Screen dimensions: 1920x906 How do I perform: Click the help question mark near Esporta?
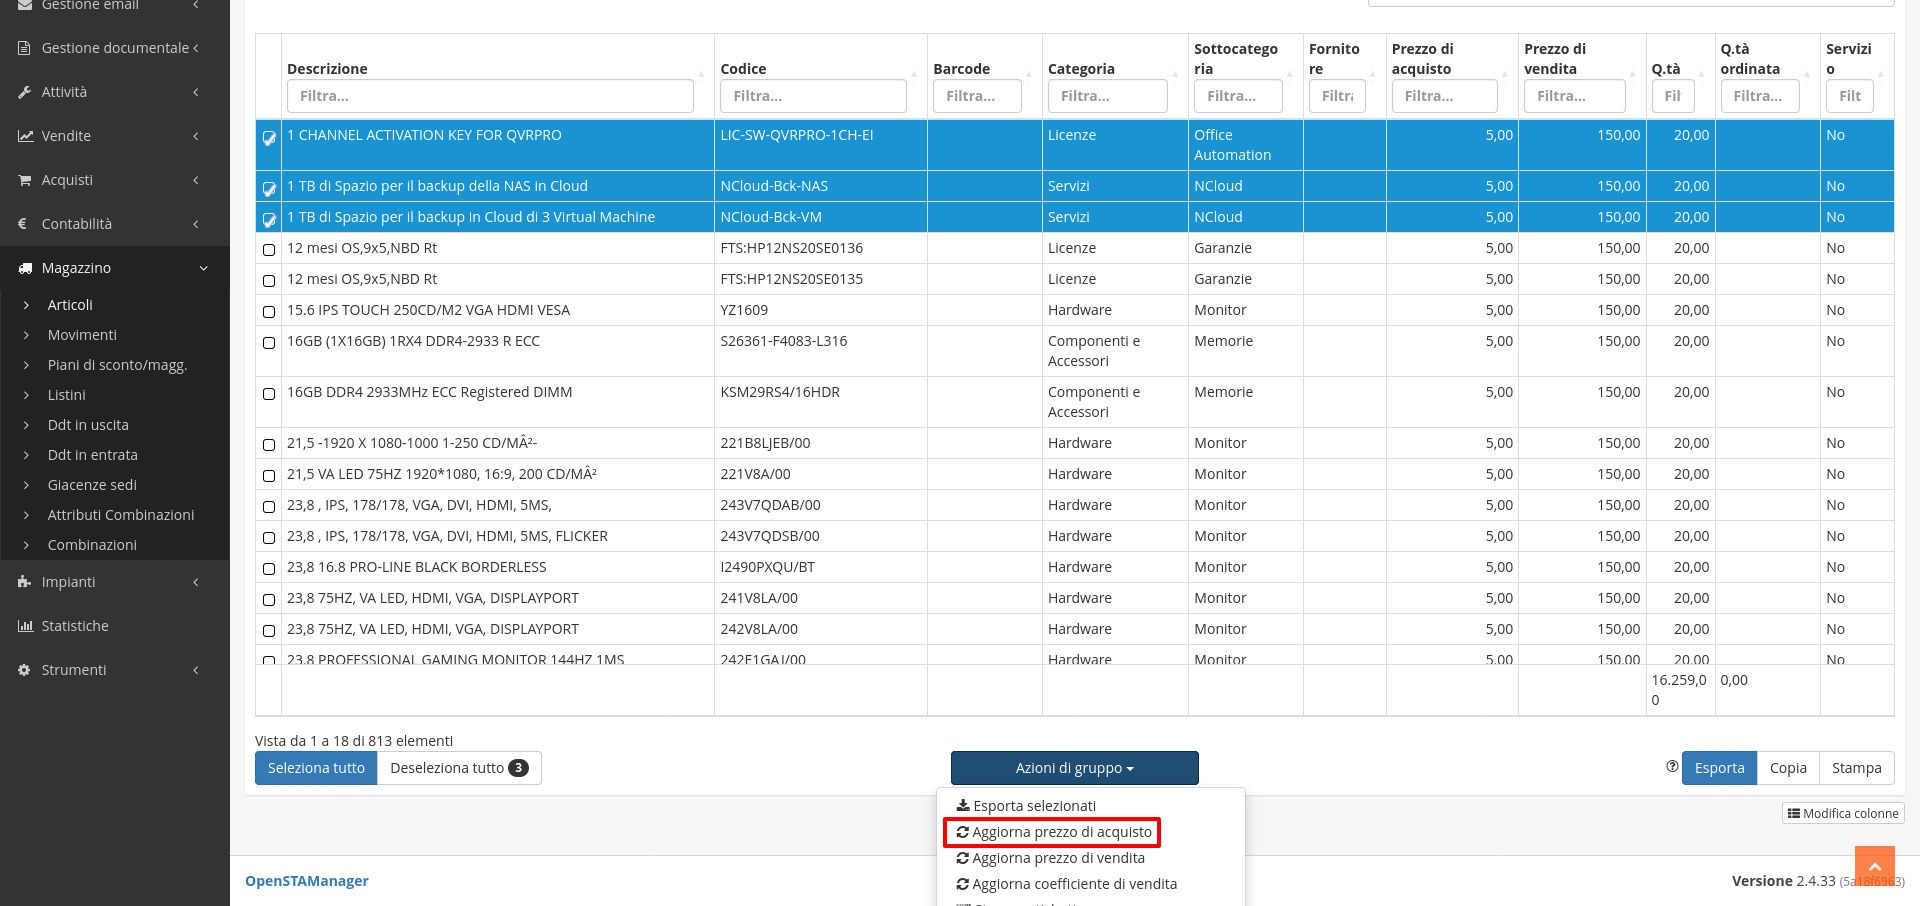tap(1672, 767)
